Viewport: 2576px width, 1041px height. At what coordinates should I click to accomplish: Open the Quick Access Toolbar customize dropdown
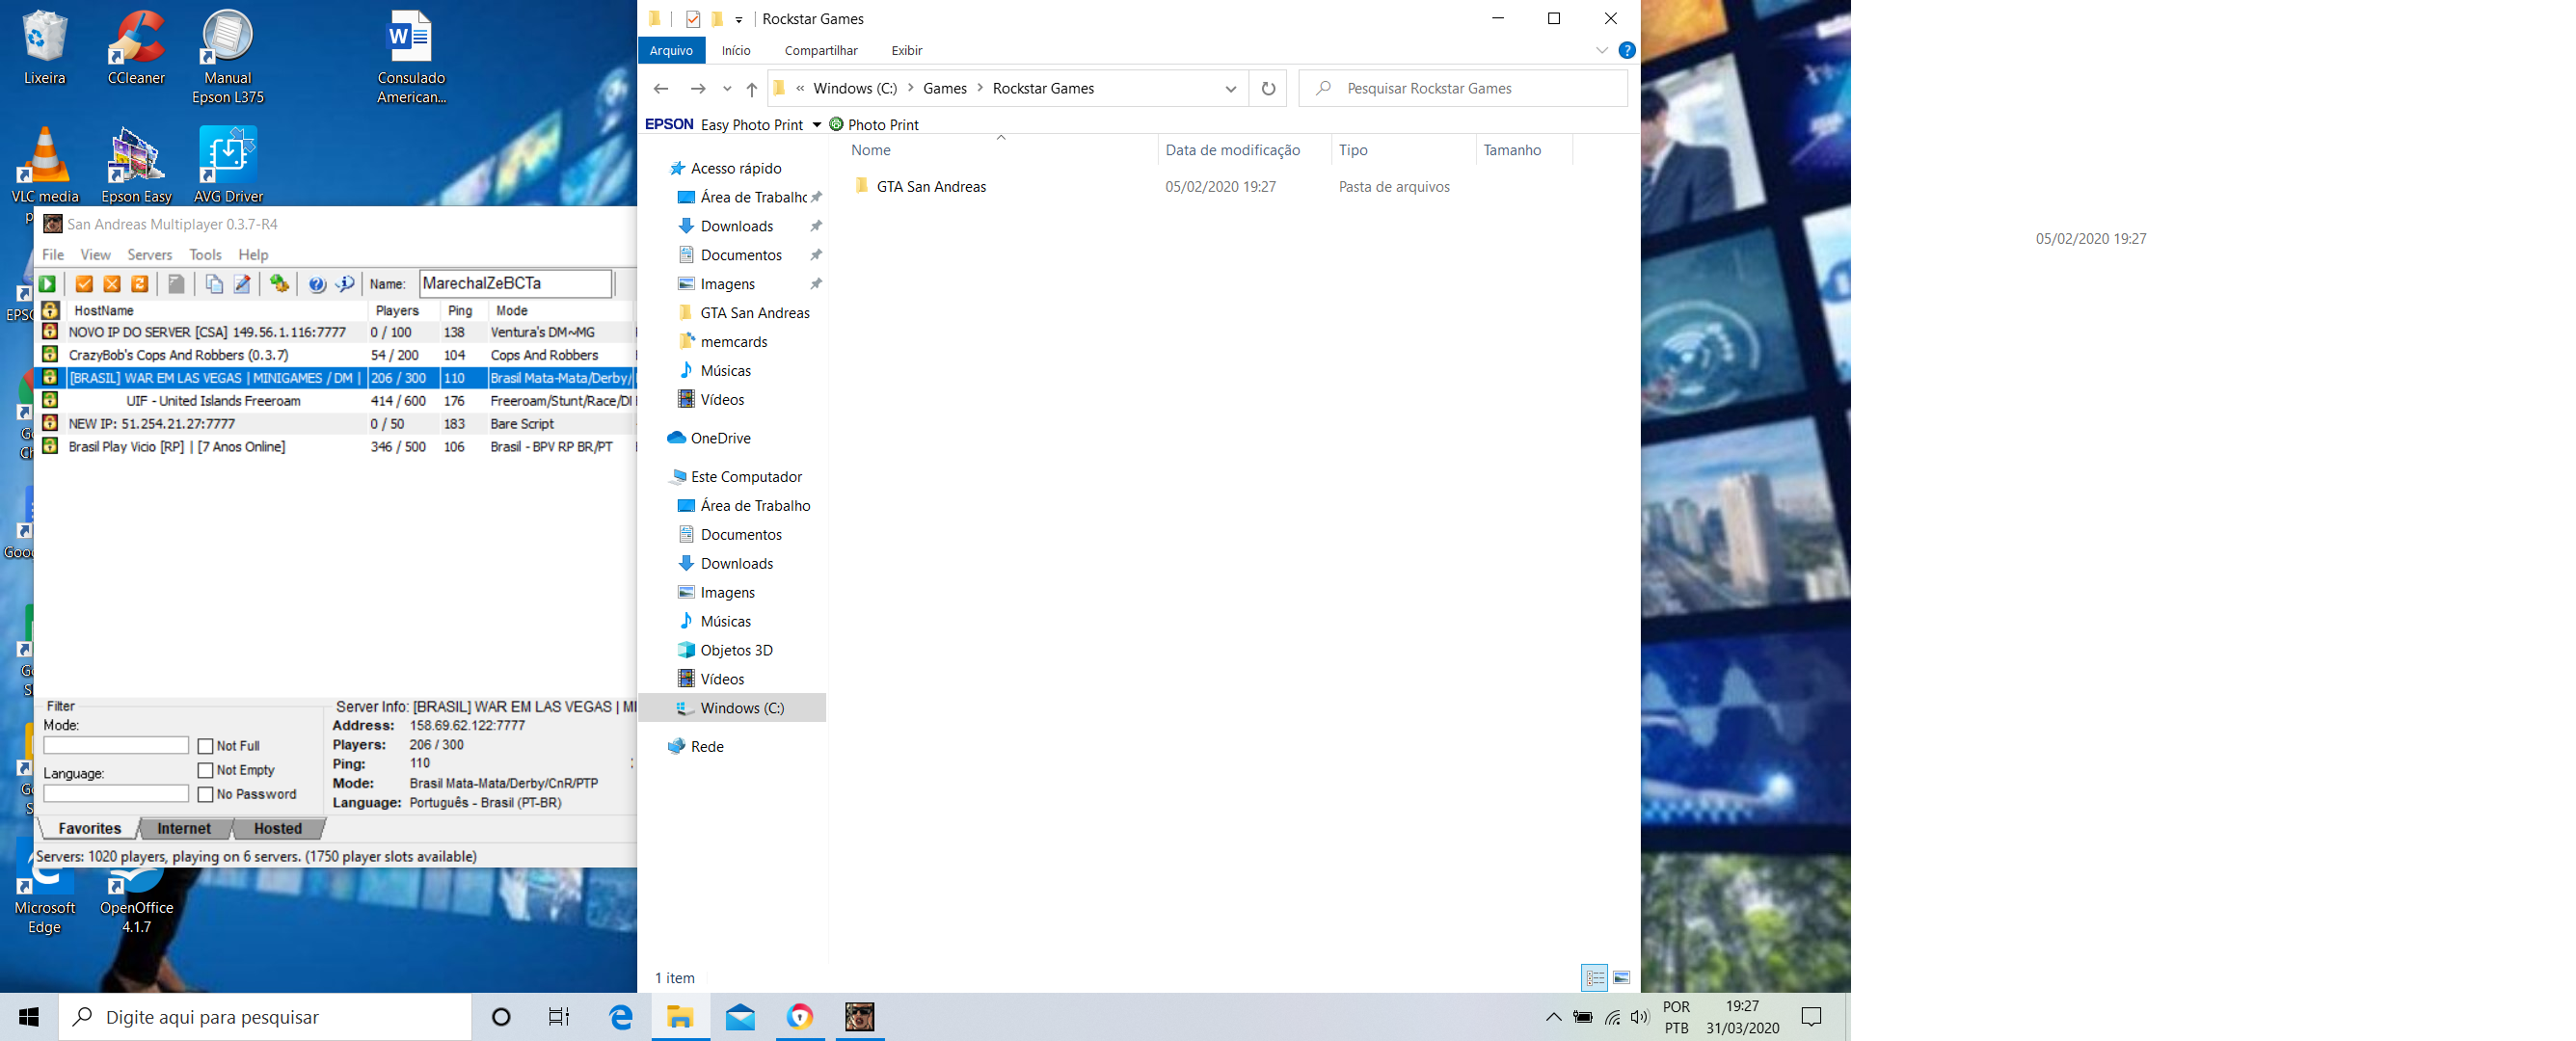coord(739,19)
